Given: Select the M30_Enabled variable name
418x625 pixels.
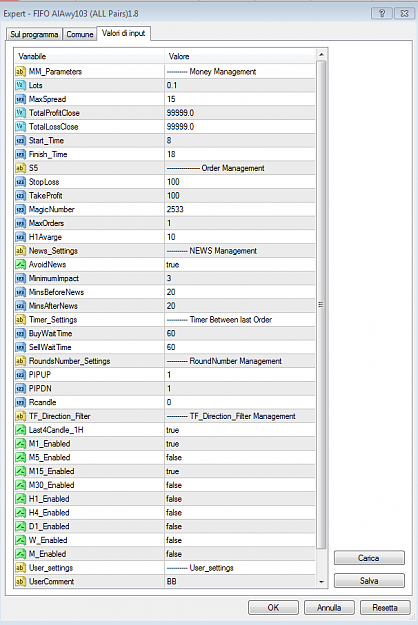Looking at the screenshot, I should (51, 485).
